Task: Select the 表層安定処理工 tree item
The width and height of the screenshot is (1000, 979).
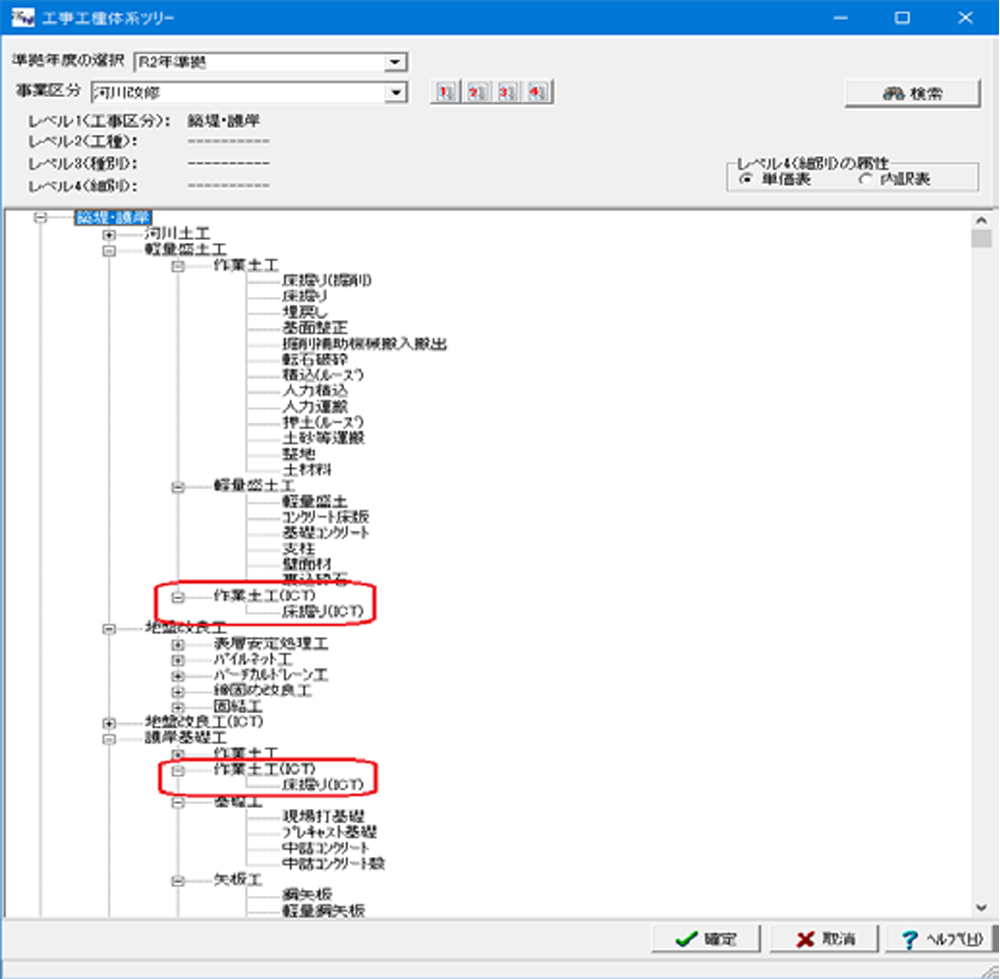Action: 271,644
